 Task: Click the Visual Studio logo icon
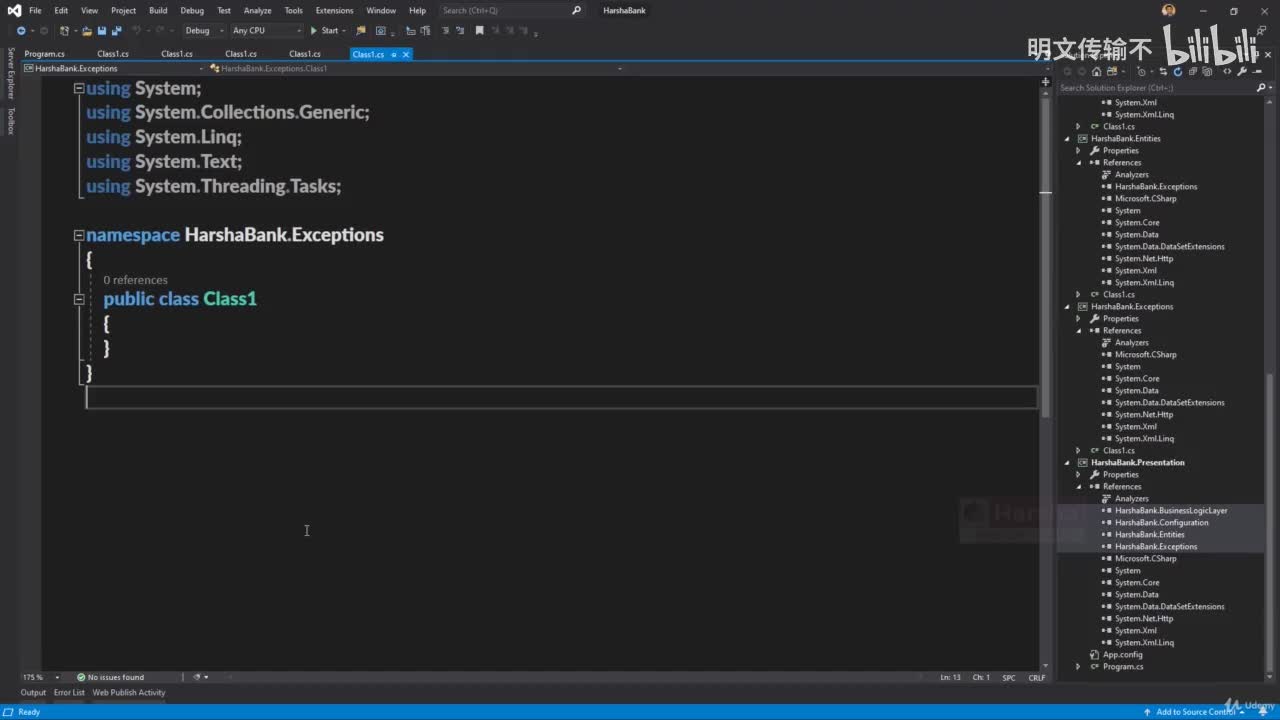(12, 10)
